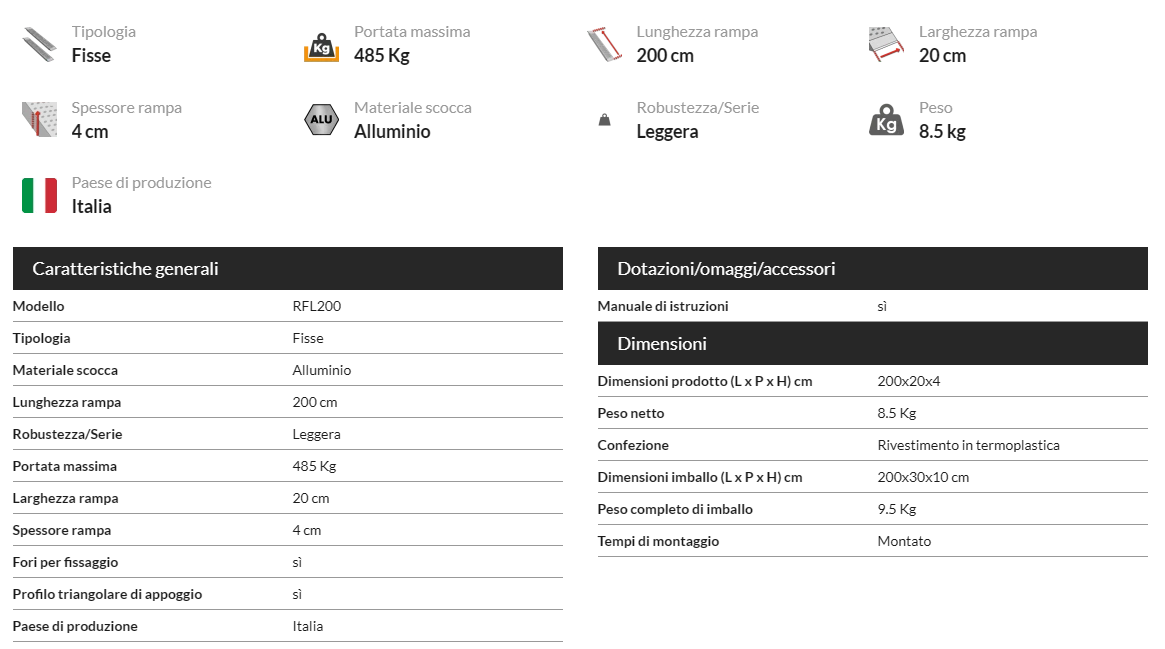This screenshot has width=1165, height=649.
Task: Click the Spessore rampa thickness icon
Action: 39,120
